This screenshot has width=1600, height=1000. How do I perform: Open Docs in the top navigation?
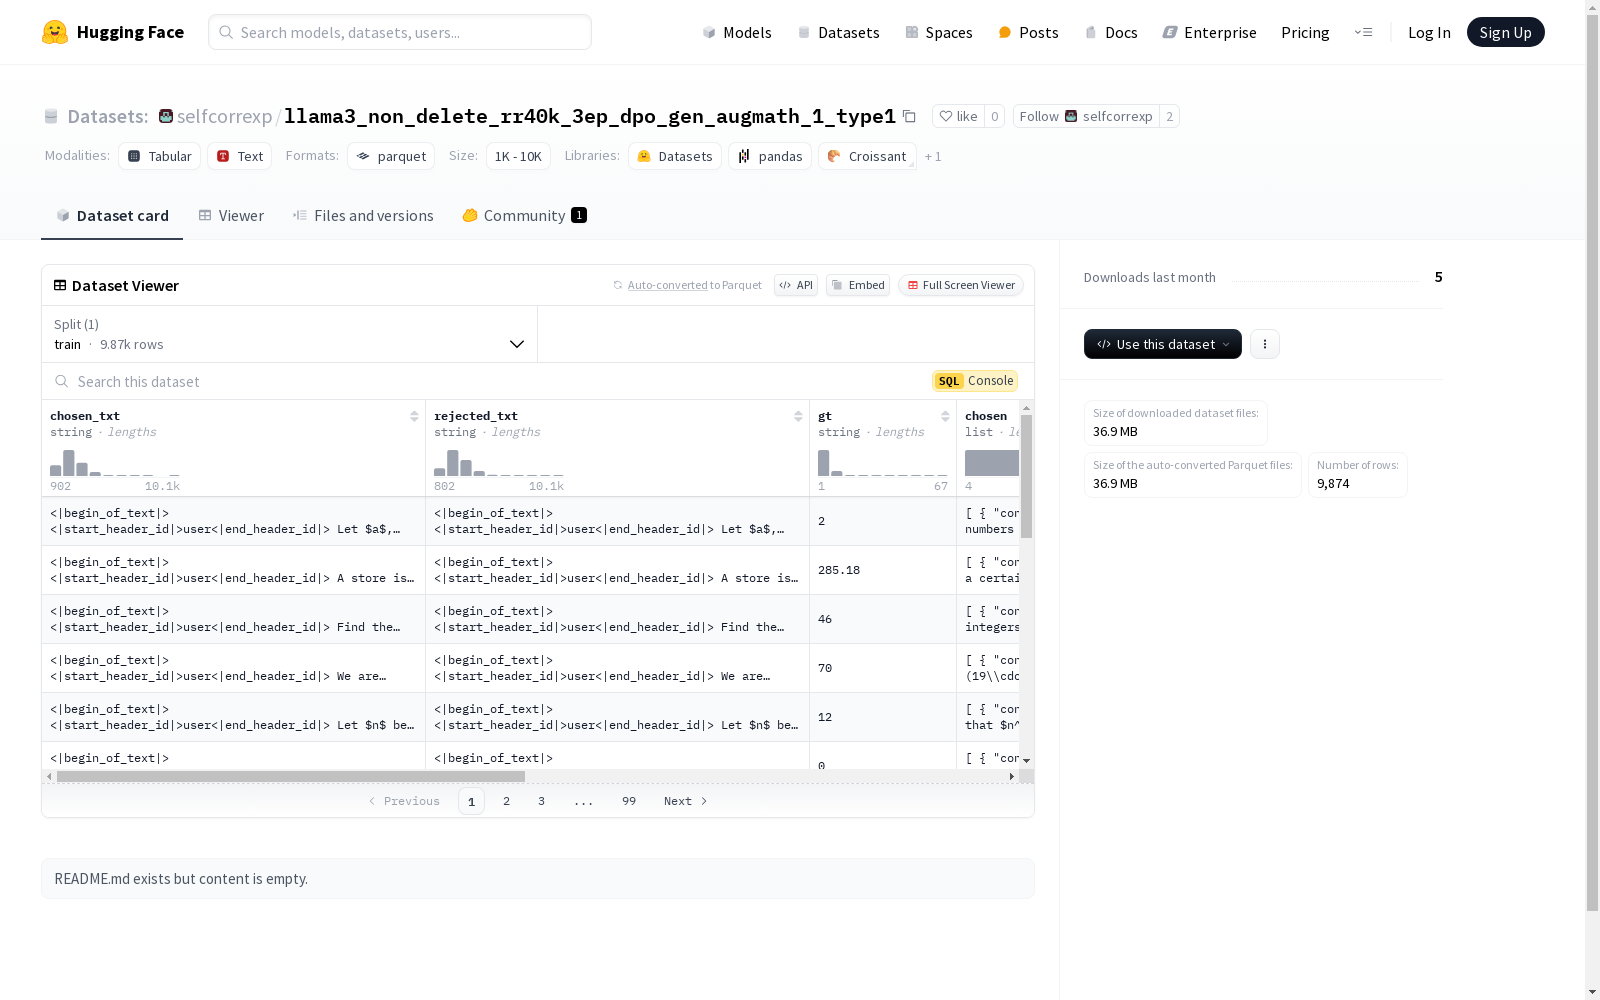point(1111,32)
